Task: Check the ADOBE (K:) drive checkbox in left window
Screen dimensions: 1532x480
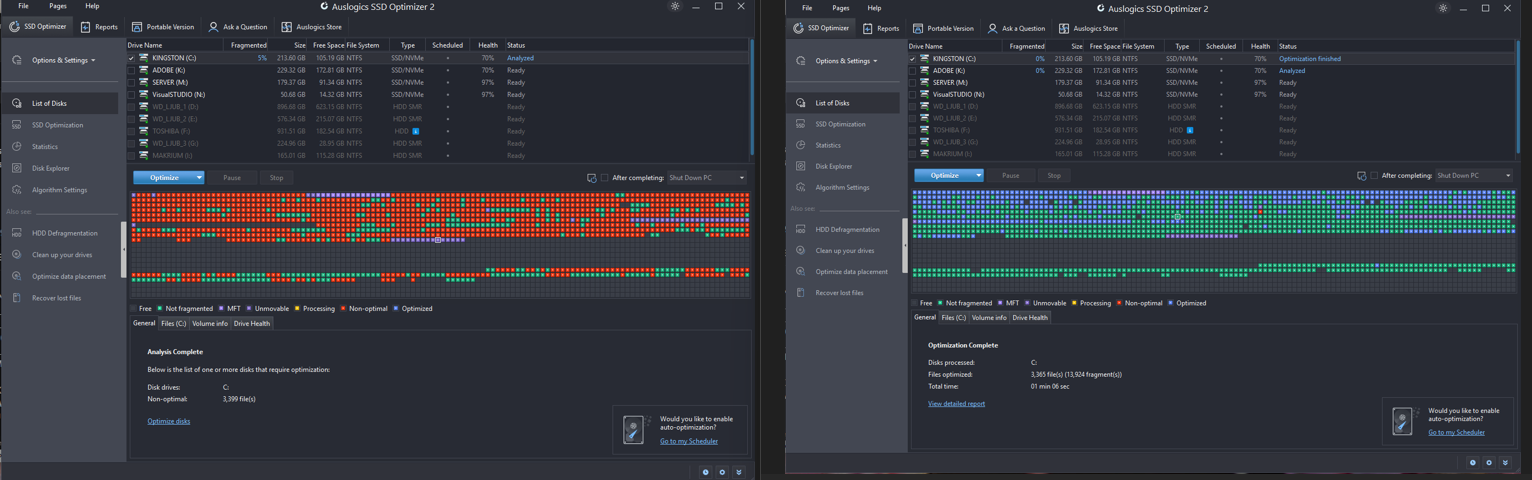Action: (131, 70)
